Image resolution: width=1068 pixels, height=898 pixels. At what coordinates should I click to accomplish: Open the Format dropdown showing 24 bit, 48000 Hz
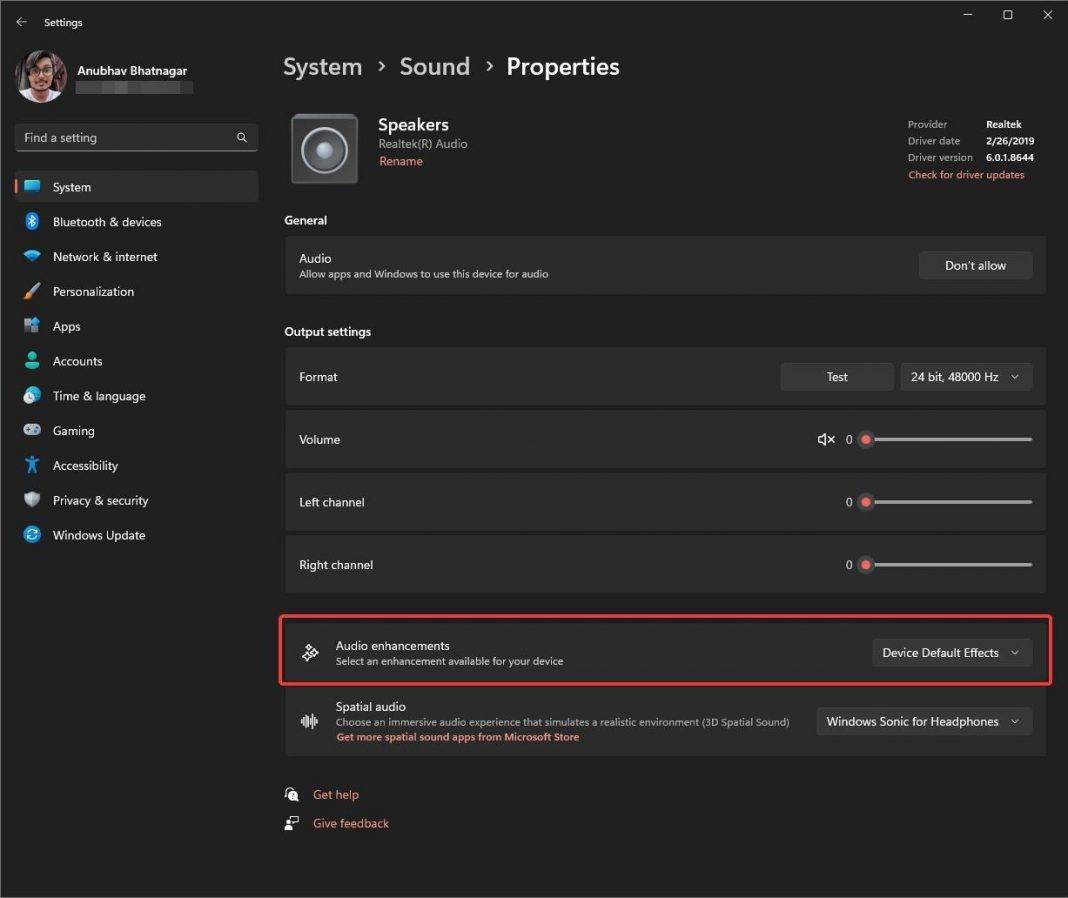(965, 376)
